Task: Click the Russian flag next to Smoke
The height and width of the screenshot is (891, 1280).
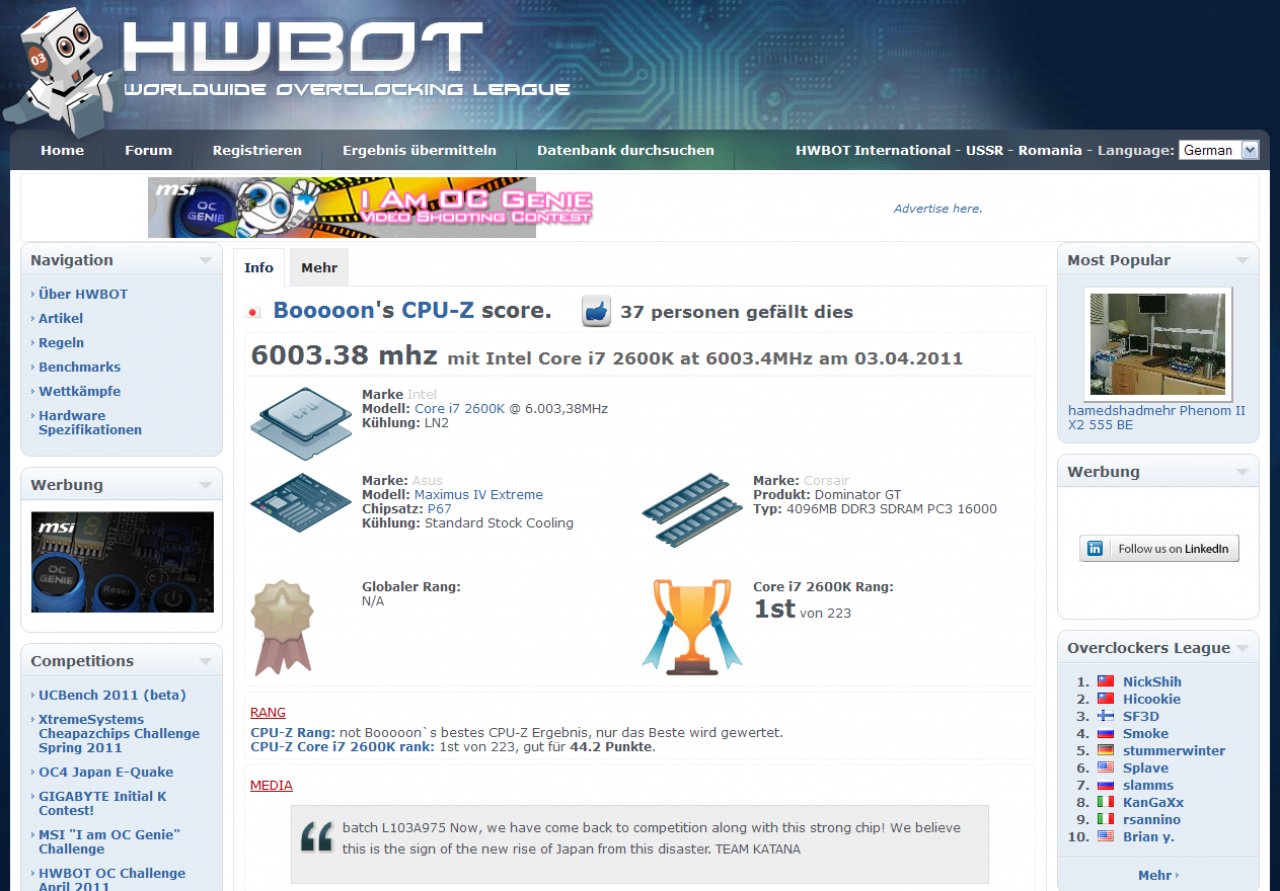Action: click(1105, 733)
